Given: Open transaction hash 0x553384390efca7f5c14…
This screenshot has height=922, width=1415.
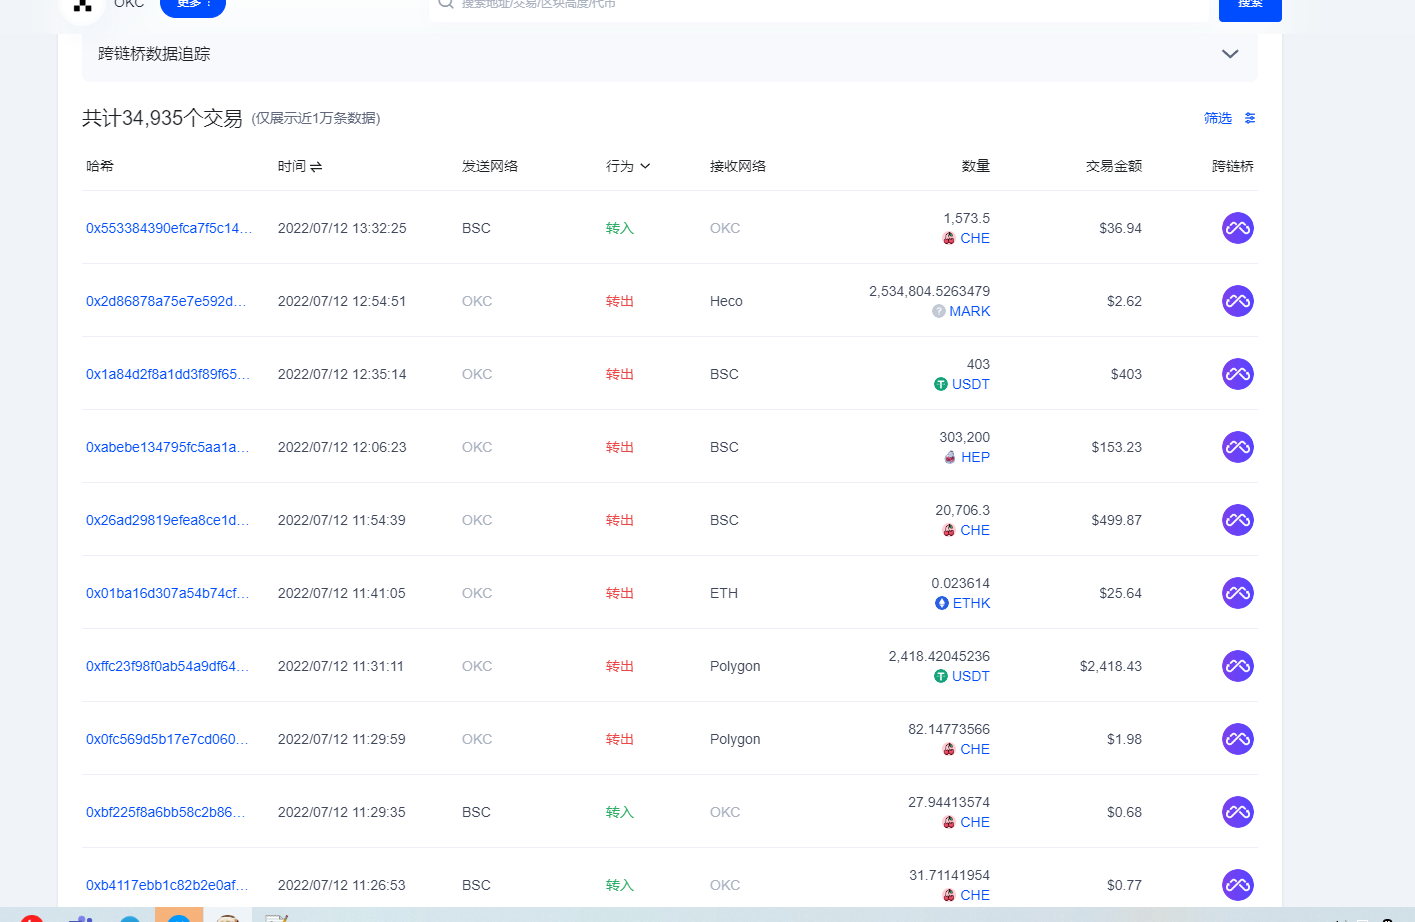Looking at the screenshot, I should coord(169,228).
